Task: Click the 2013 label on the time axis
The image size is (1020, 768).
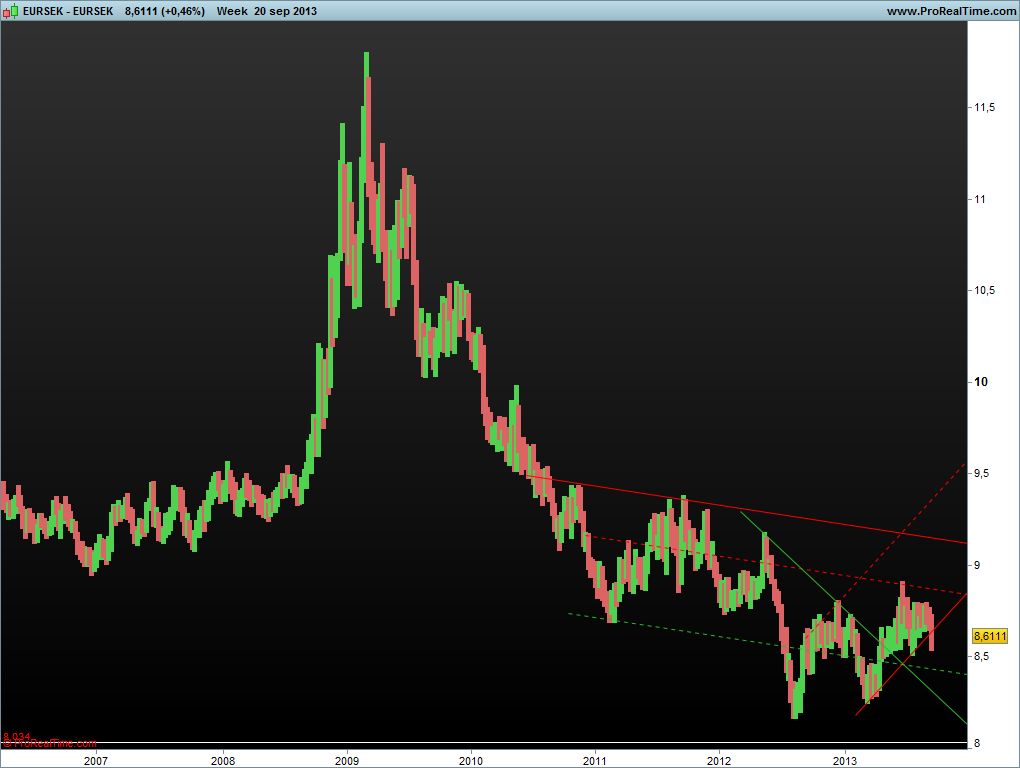Action: pyautogui.click(x=845, y=759)
